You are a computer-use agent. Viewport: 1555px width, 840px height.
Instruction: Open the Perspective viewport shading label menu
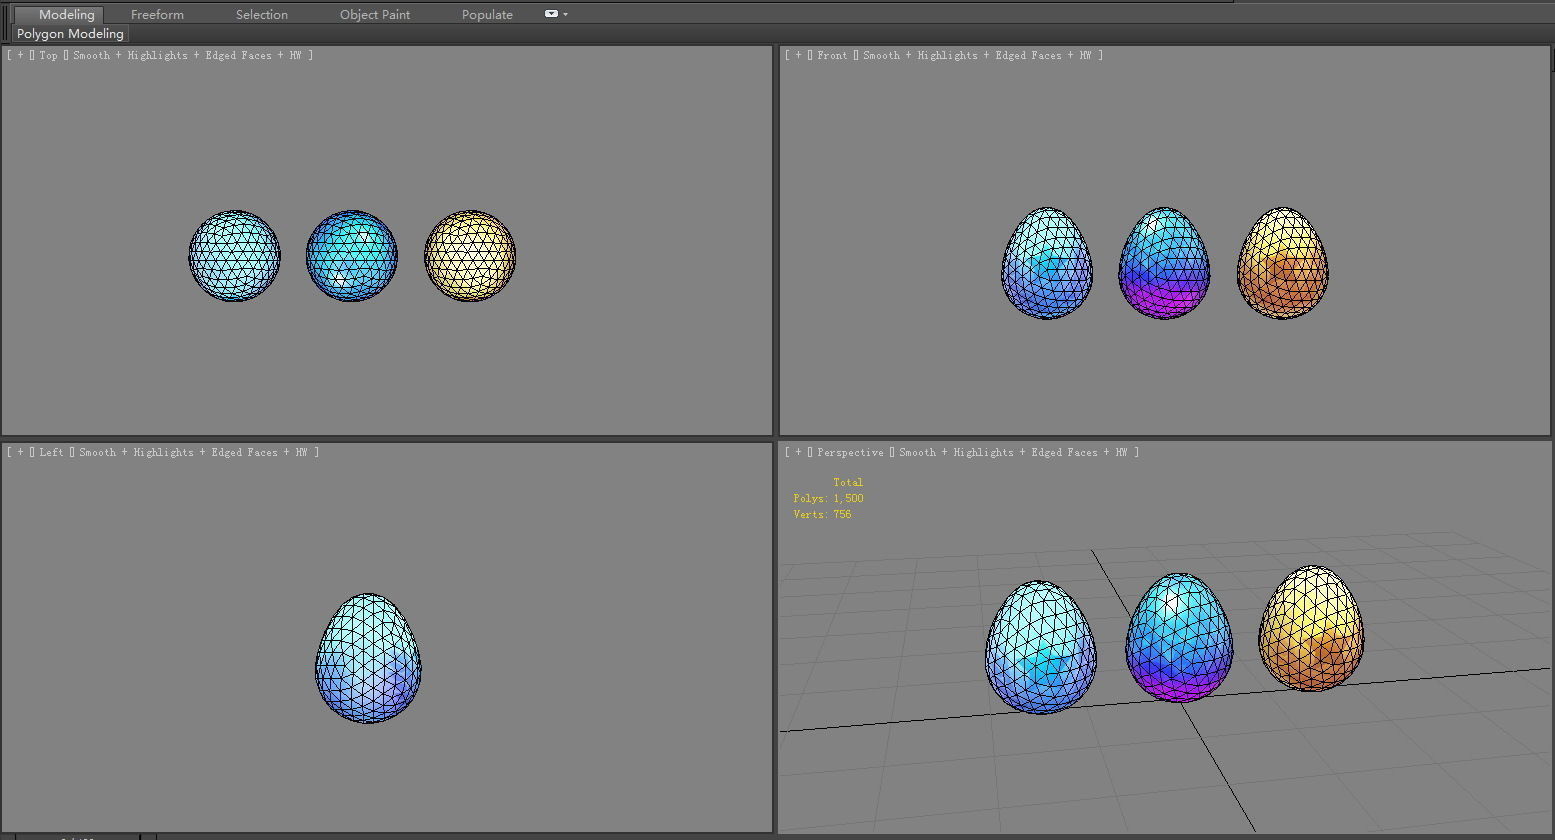coord(1013,453)
